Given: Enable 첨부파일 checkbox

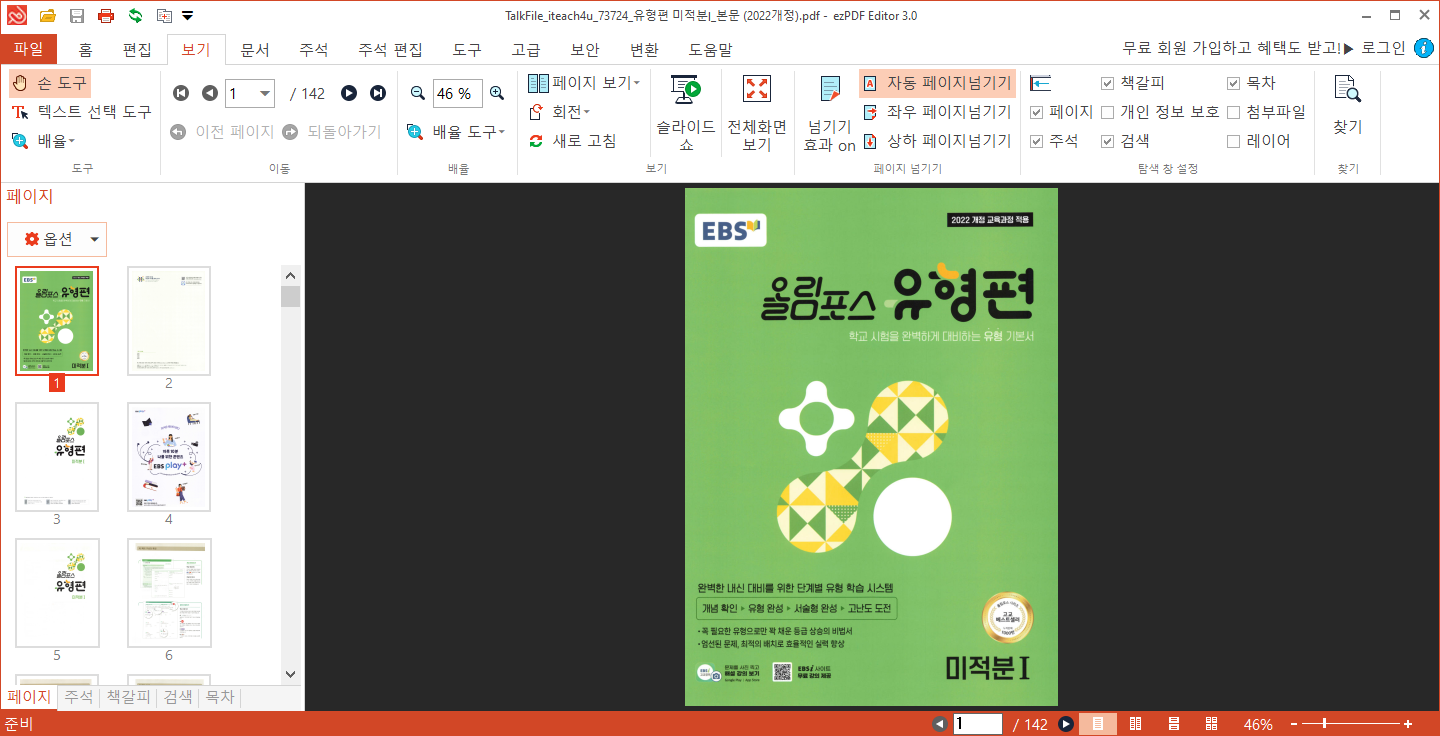Looking at the screenshot, I should (x=1233, y=112).
